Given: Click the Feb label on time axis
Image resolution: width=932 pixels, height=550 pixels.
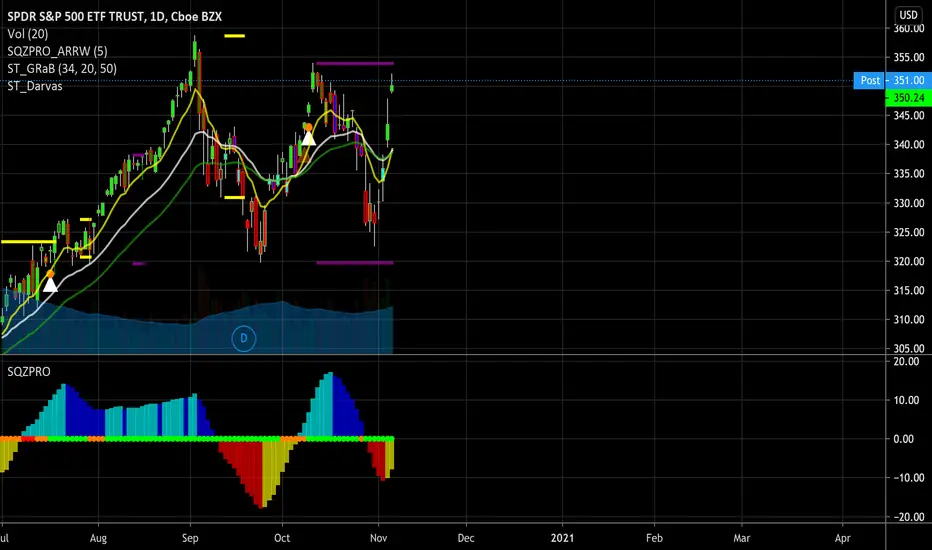Looking at the screenshot, I should [654, 538].
